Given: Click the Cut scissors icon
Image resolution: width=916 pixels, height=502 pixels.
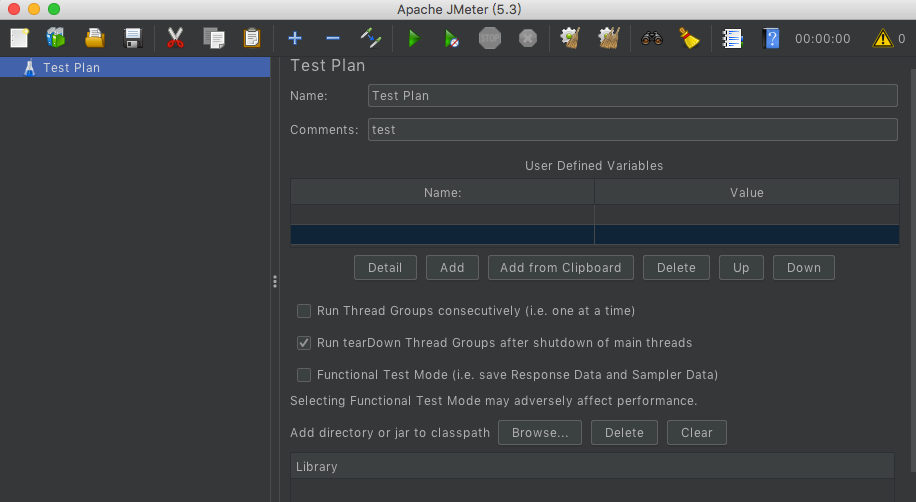Looking at the screenshot, I should 175,39.
